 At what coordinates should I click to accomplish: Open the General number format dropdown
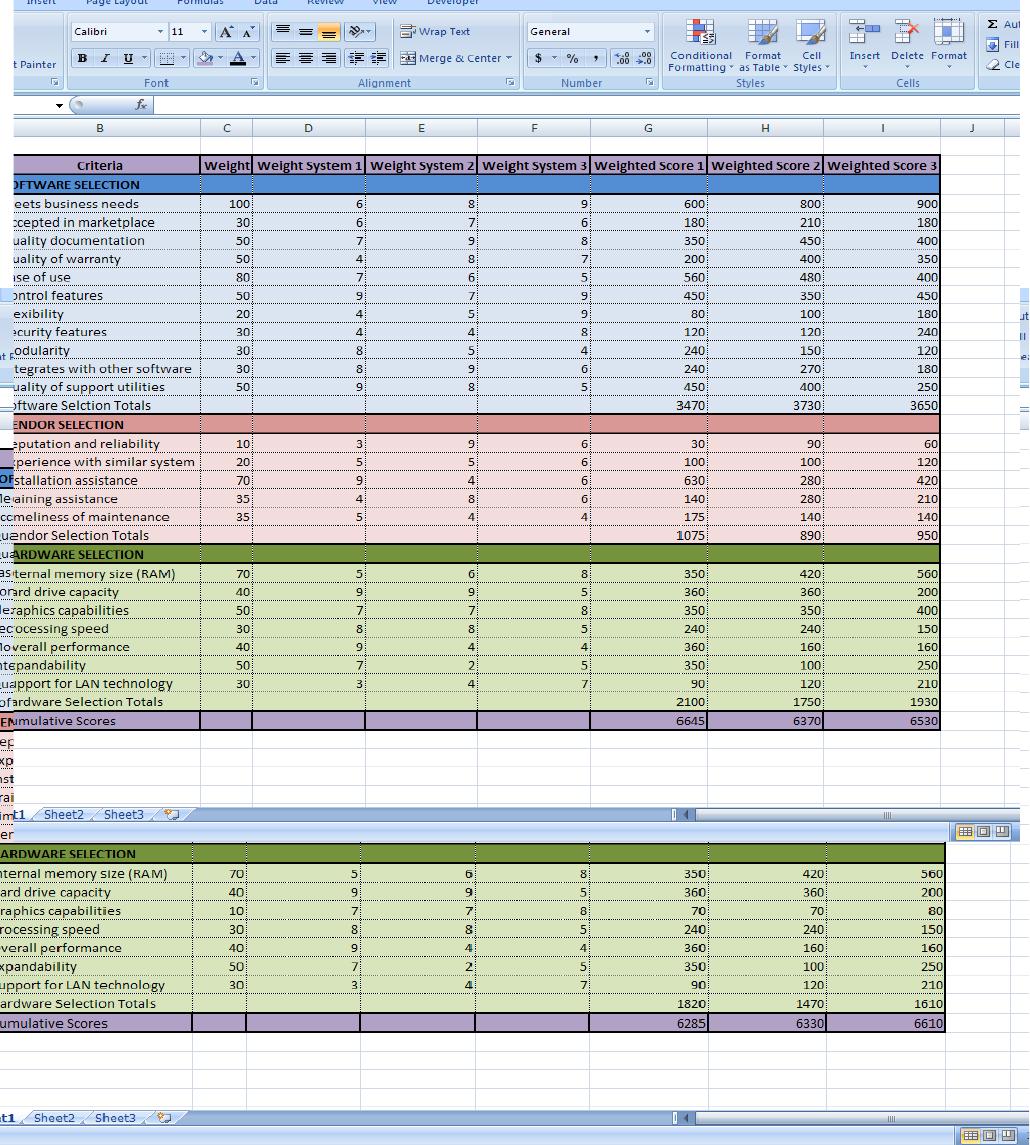coord(647,31)
